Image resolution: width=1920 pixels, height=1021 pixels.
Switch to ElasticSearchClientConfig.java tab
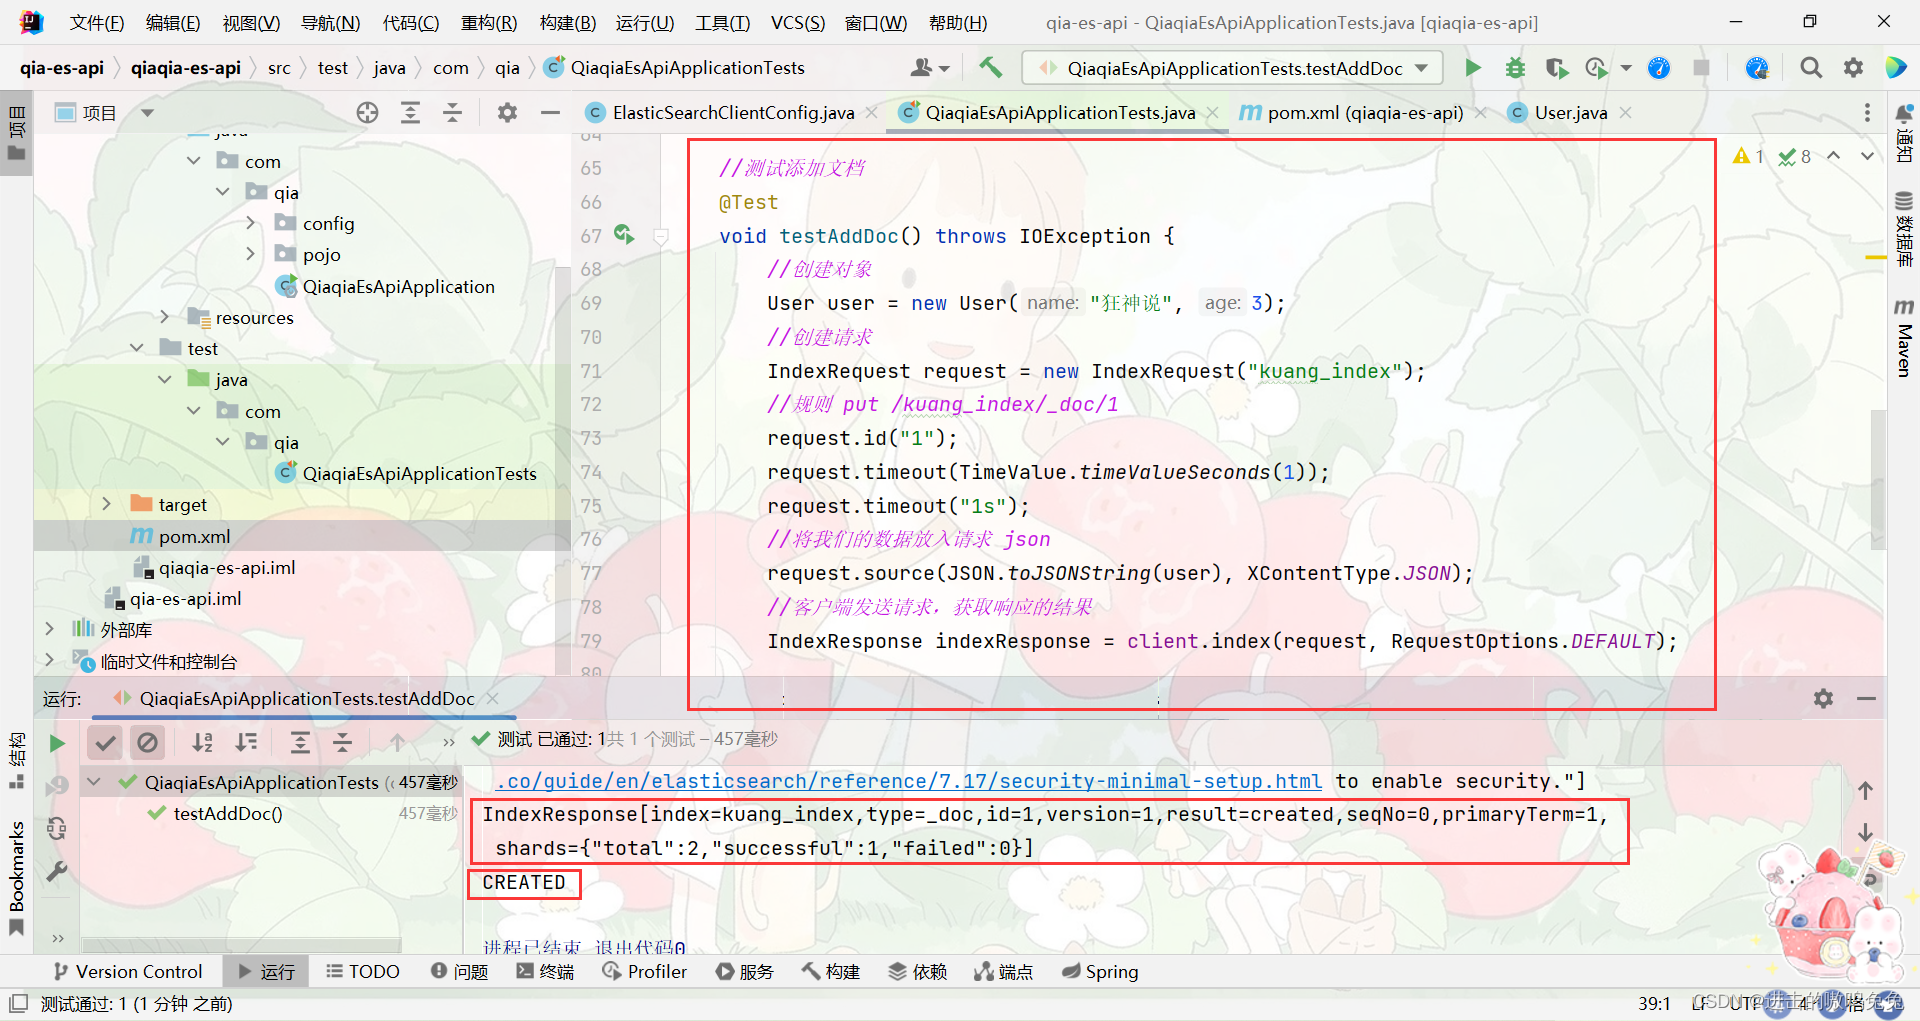coord(733,113)
